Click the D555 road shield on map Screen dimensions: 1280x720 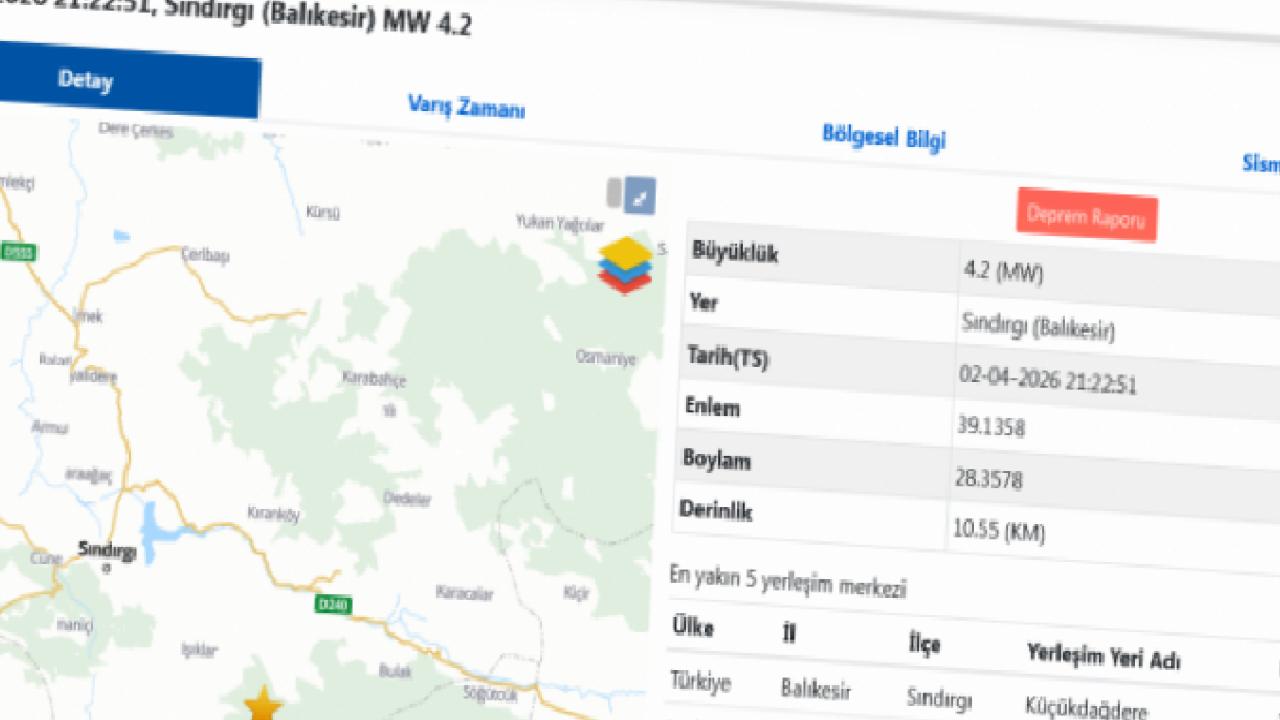17,252
